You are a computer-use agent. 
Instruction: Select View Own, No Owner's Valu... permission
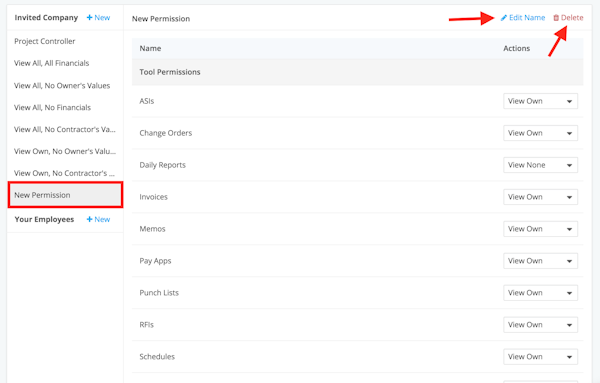(x=65, y=151)
